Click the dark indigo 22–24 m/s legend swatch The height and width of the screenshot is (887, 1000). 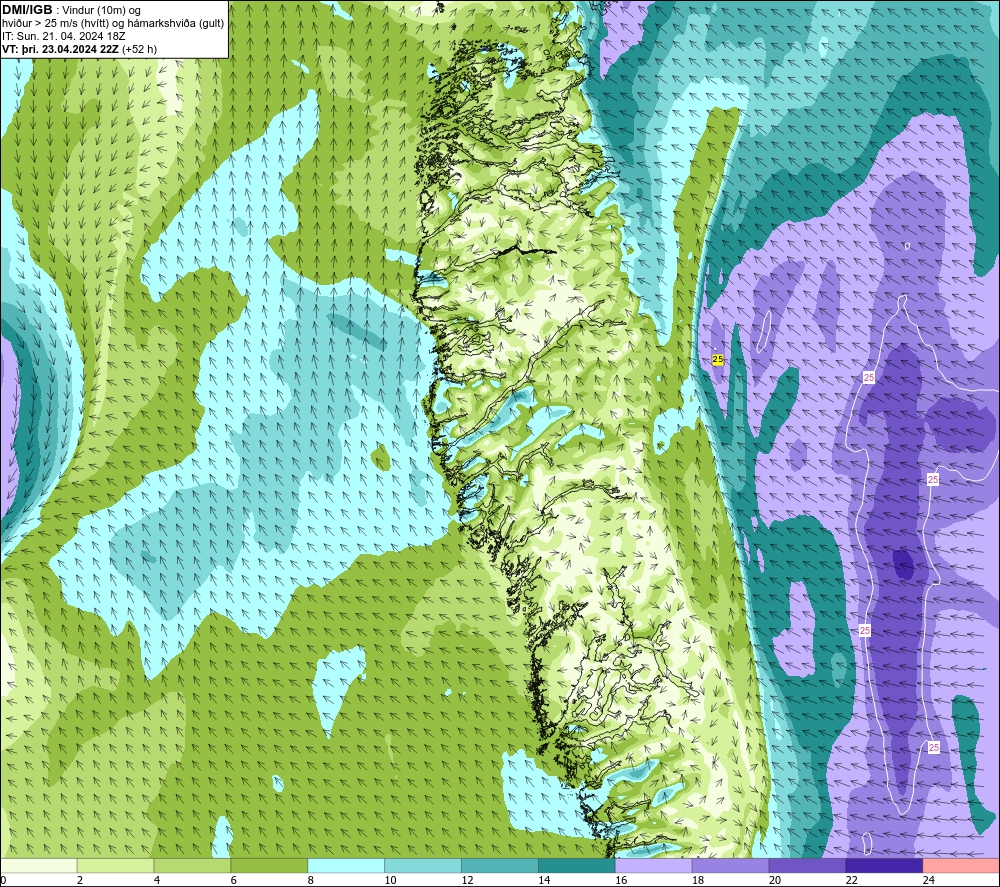(x=884, y=866)
